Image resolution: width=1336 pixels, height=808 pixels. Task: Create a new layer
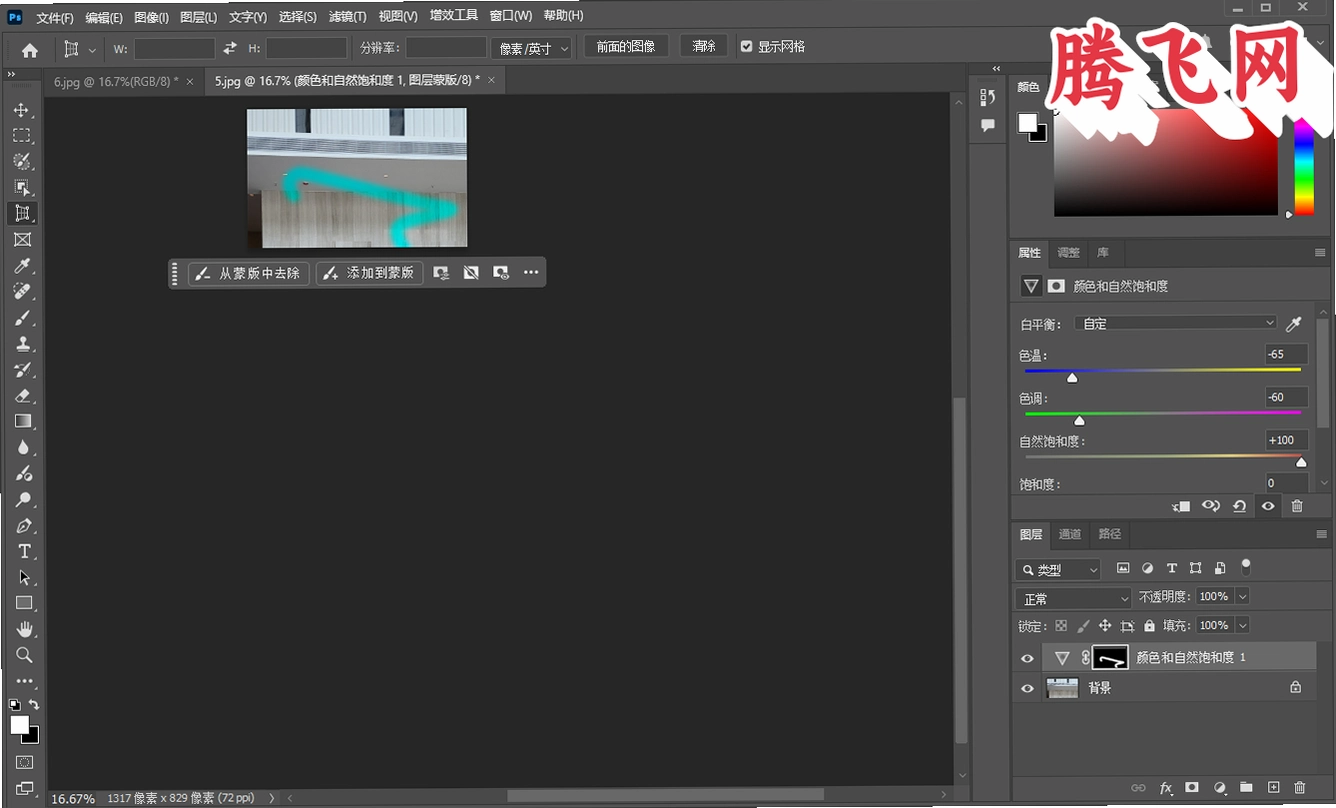(x=1273, y=788)
